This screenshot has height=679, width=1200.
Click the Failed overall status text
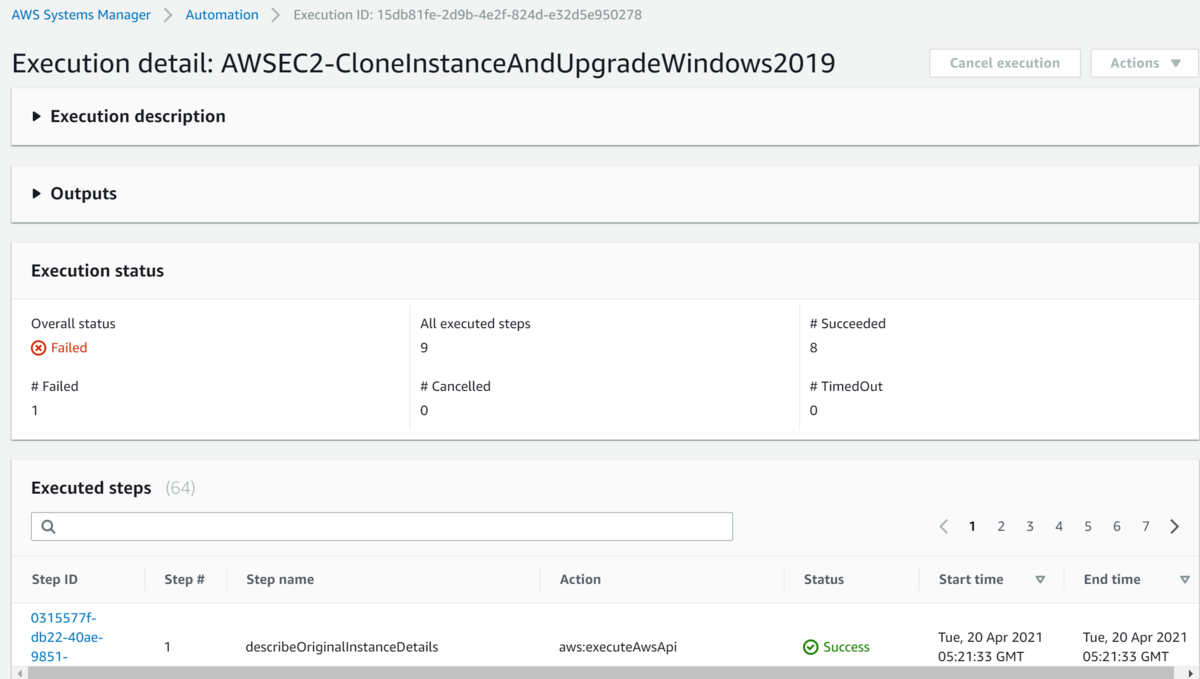click(x=69, y=348)
